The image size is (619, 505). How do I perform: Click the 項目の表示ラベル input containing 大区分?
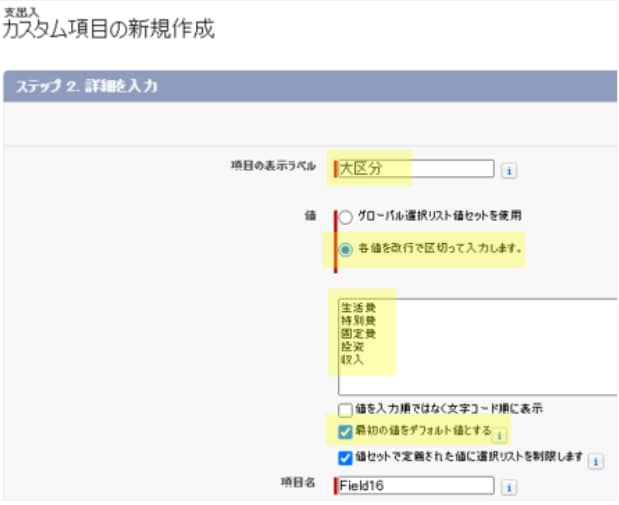(416, 169)
